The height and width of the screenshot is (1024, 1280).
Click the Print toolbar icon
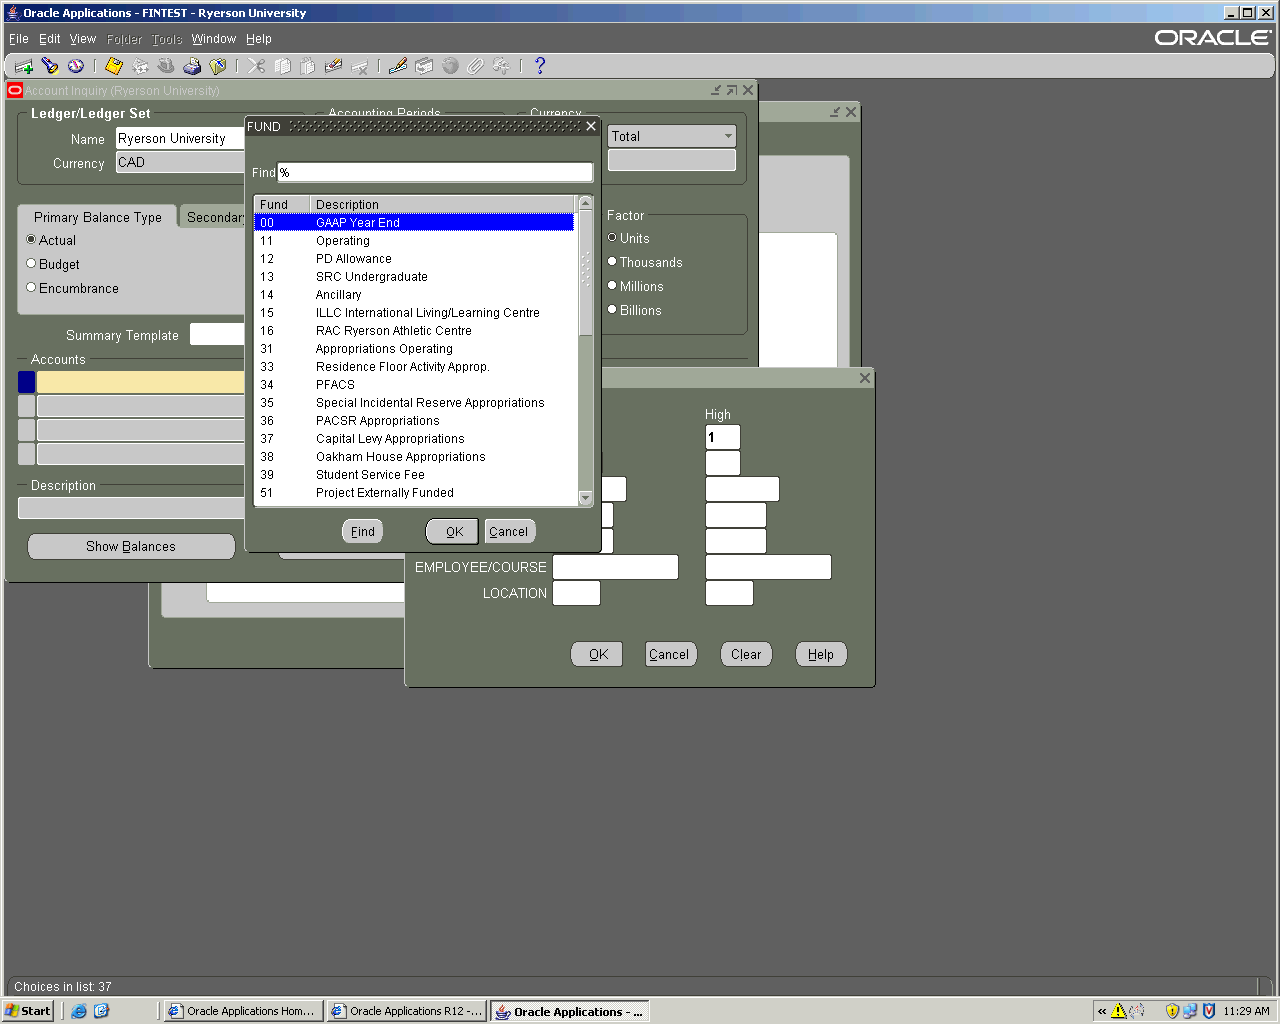192,66
